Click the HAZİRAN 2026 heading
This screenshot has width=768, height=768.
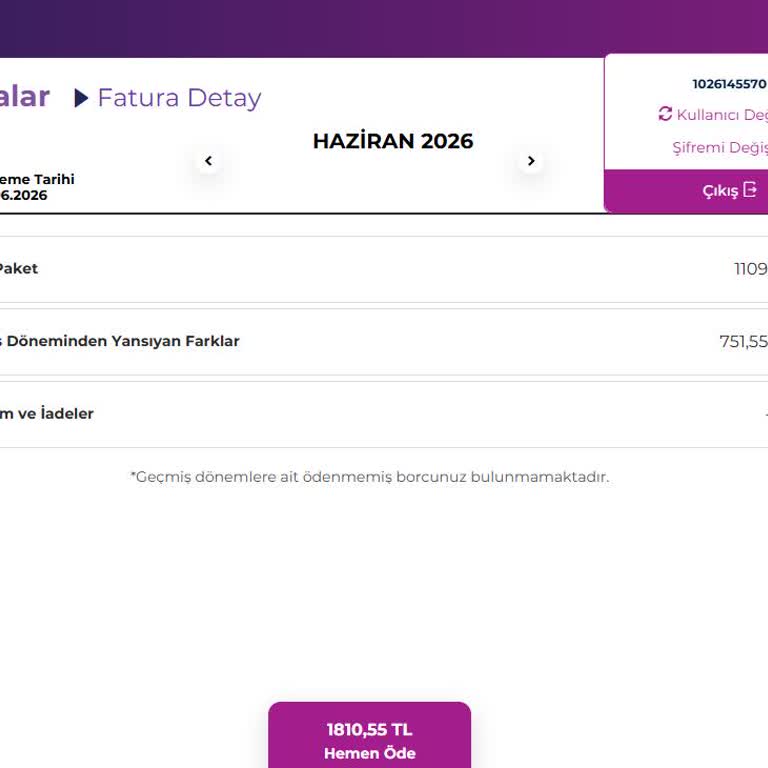click(393, 141)
